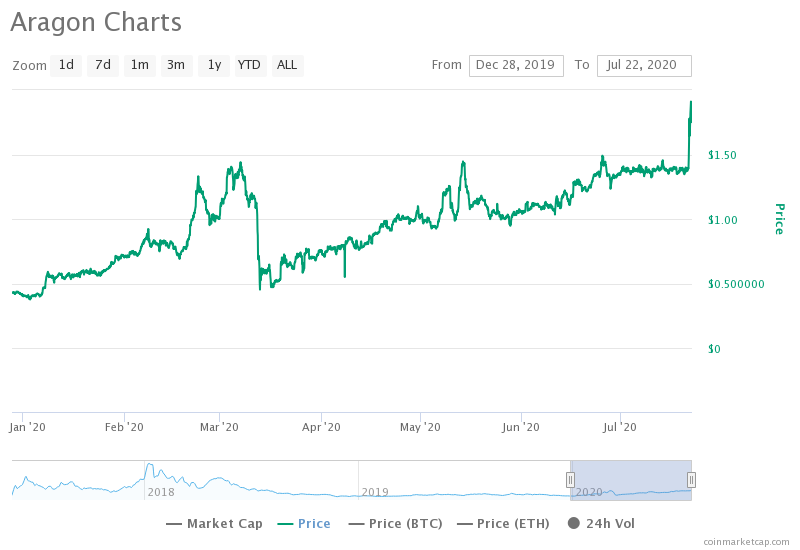The image size is (800, 550).
Task: Click the coinmarketcap.com credit text
Action: 746,542
